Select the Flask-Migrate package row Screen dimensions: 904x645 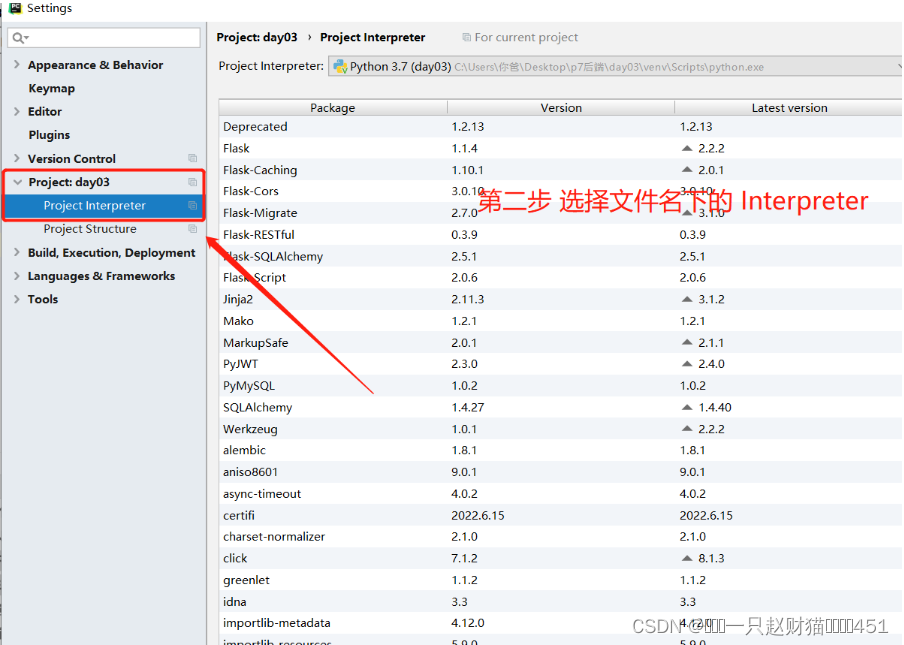click(x=560, y=213)
